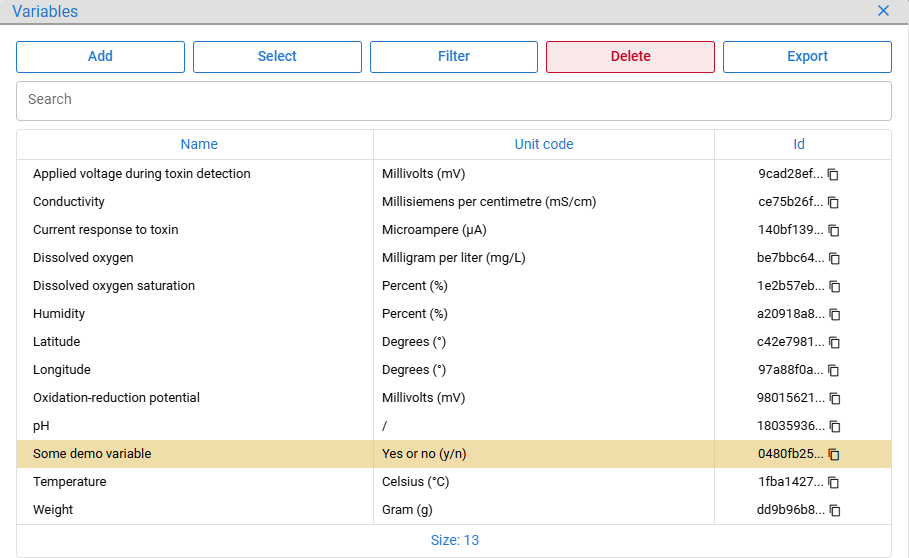The image size is (909, 558).
Task: Copy Id for Current response to toxin
Action: click(x=834, y=230)
